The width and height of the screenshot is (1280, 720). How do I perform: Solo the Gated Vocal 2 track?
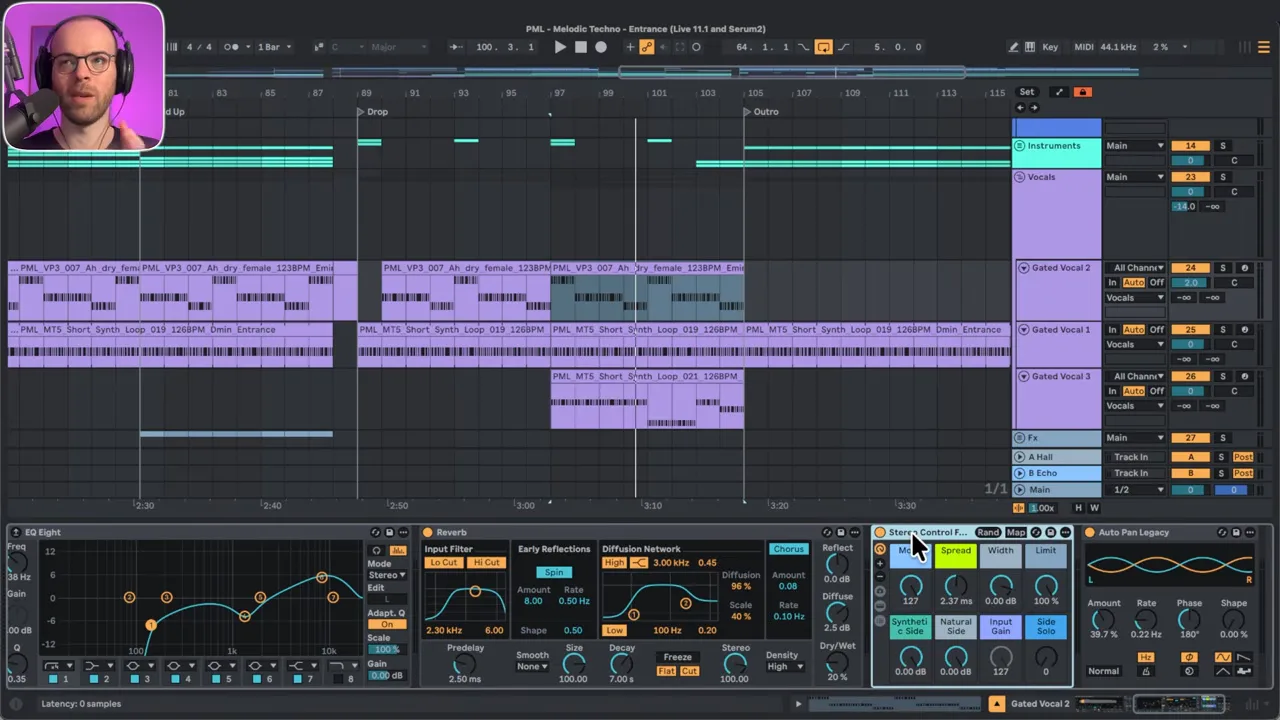pos(1222,268)
